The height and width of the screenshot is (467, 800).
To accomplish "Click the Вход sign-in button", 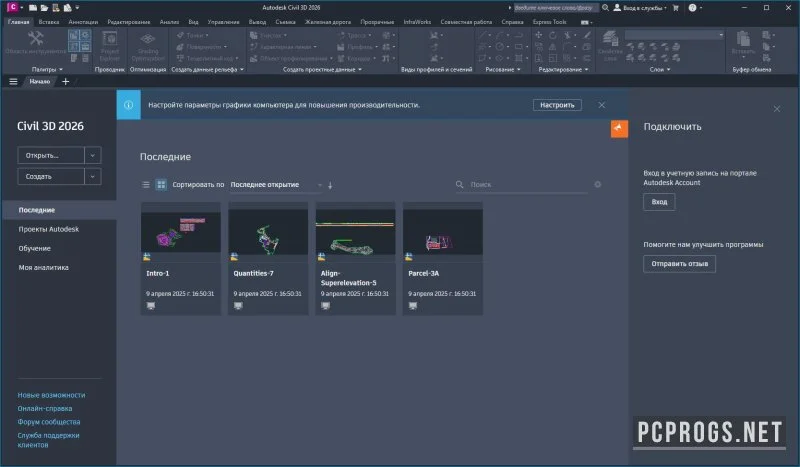I will tap(659, 202).
